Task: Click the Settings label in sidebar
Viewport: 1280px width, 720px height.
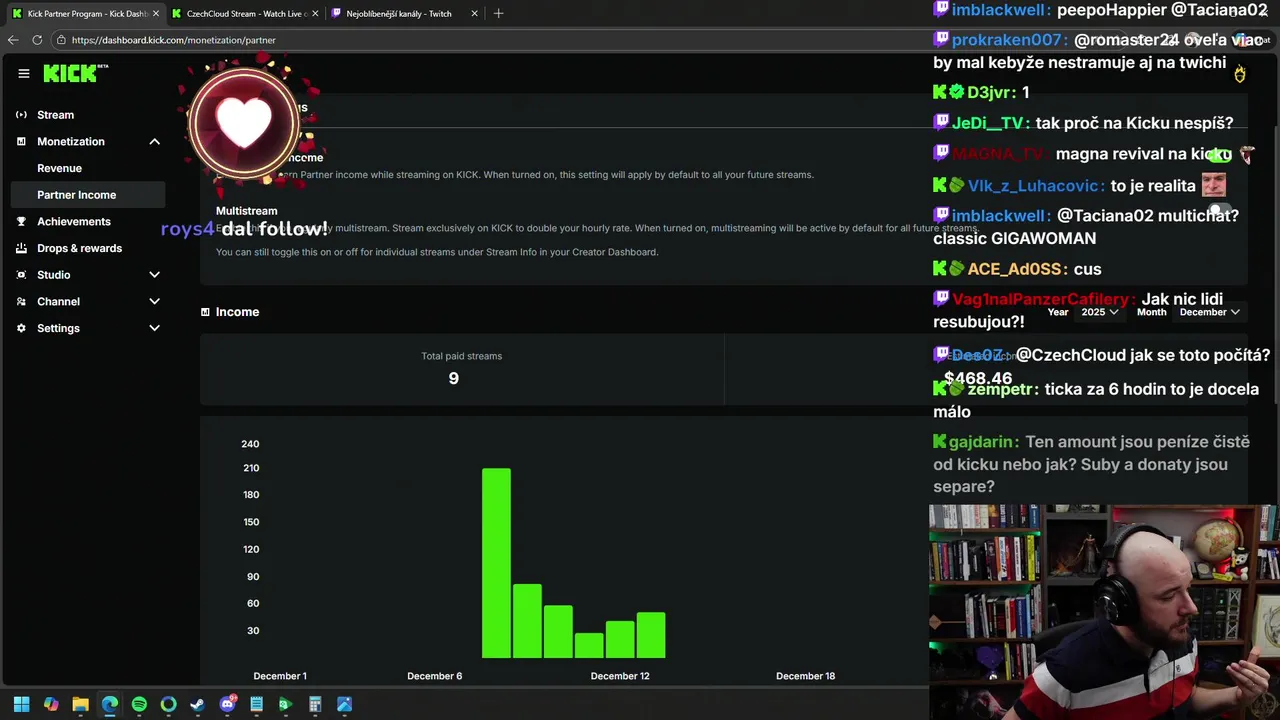Action: click(58, 328)
